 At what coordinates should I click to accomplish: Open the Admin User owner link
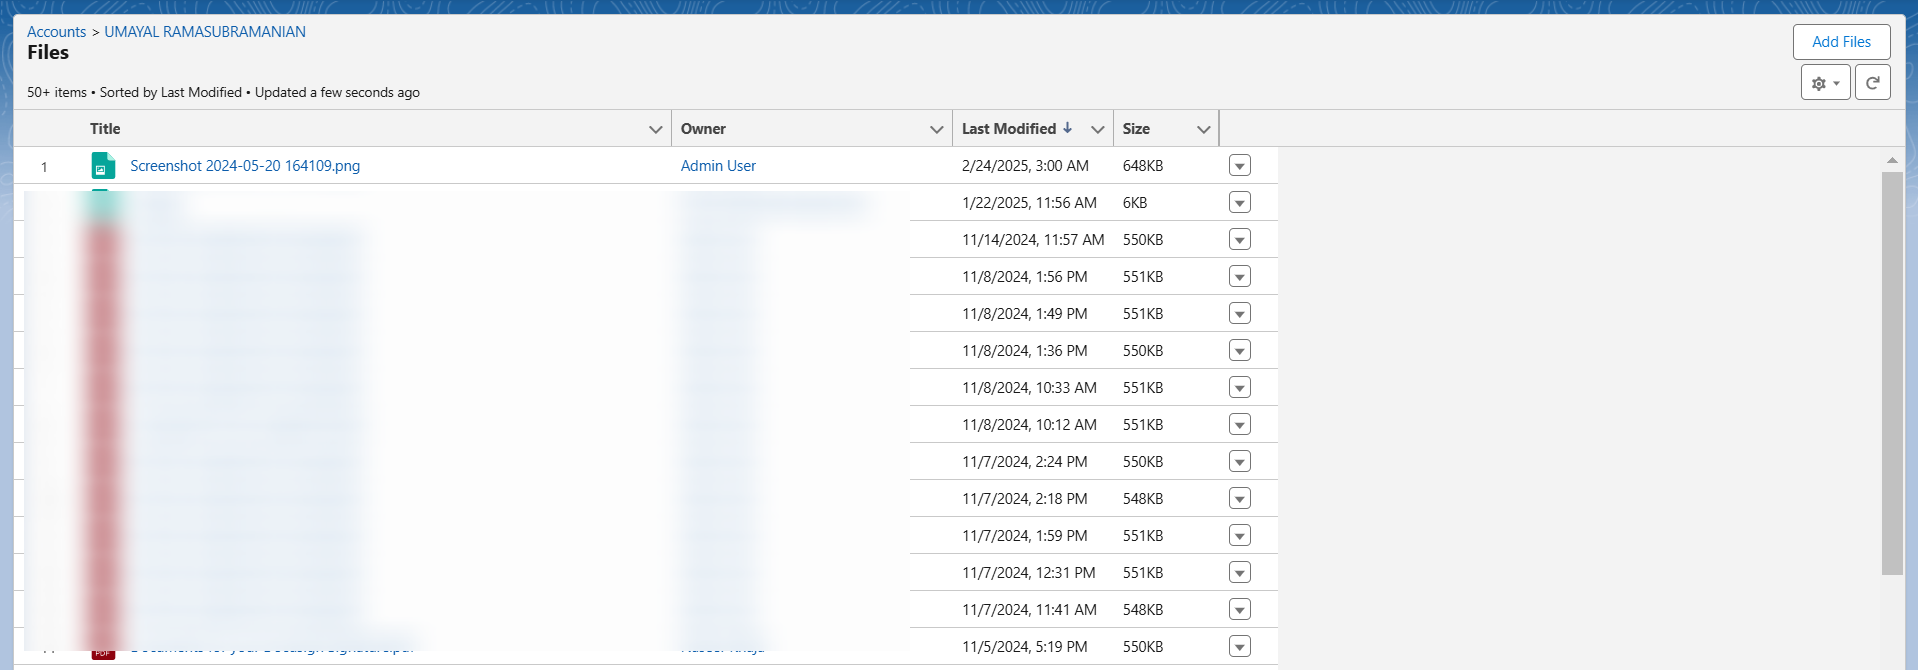pos(718,166)
